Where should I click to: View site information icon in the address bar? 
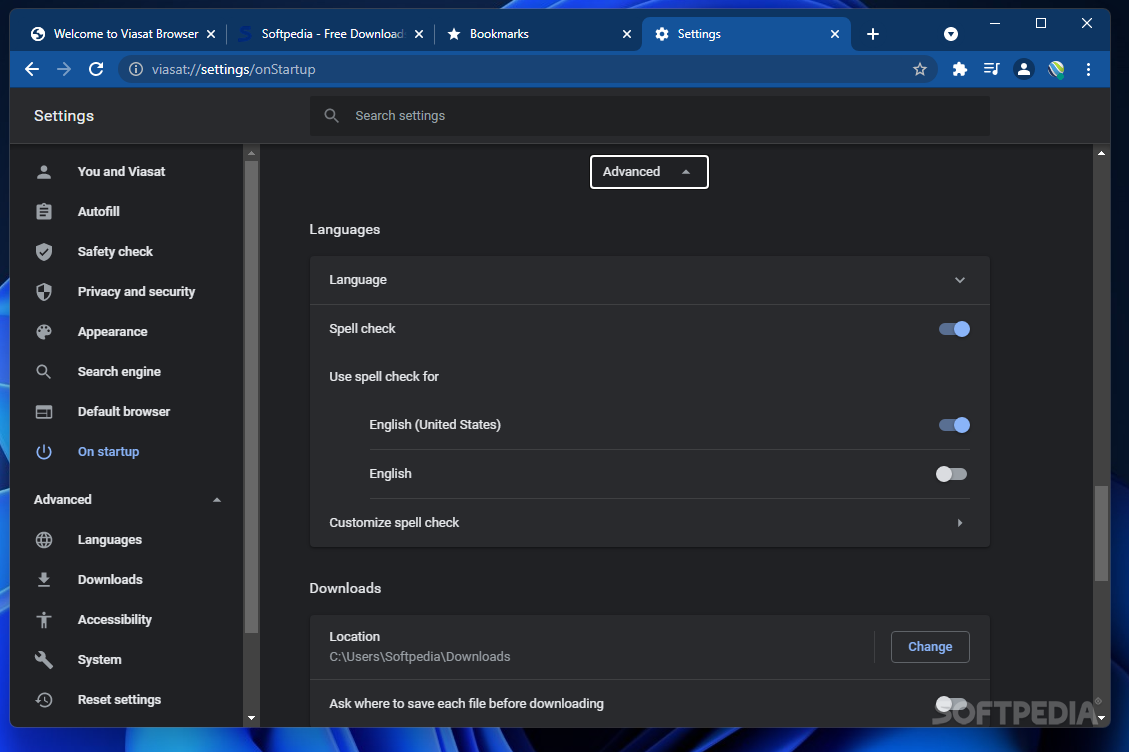pyautogui.click(x=135, y=69)
